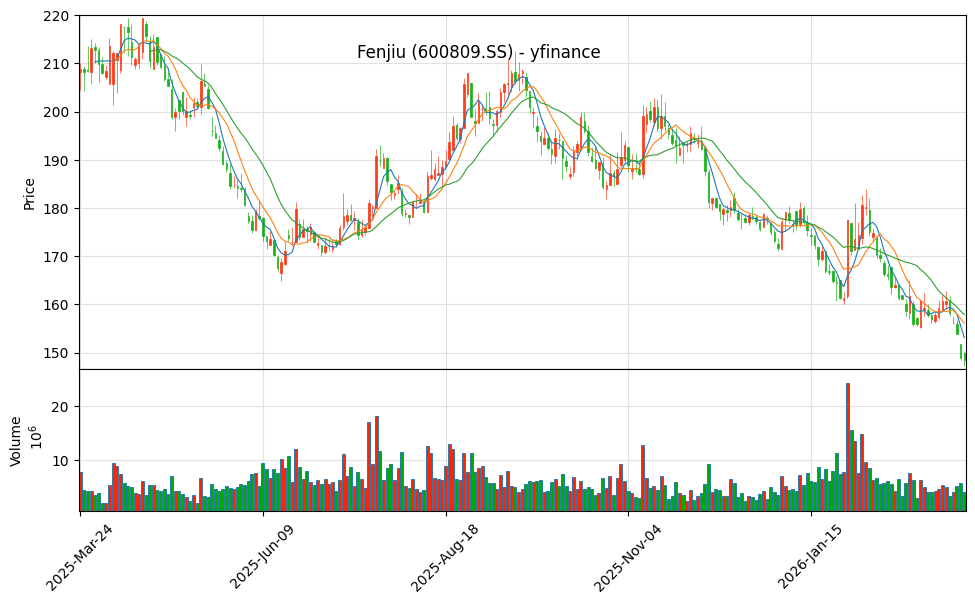The image size is (975, 604).
Task: Click the 190 price tick label
Action: click(x=57, y=160)
